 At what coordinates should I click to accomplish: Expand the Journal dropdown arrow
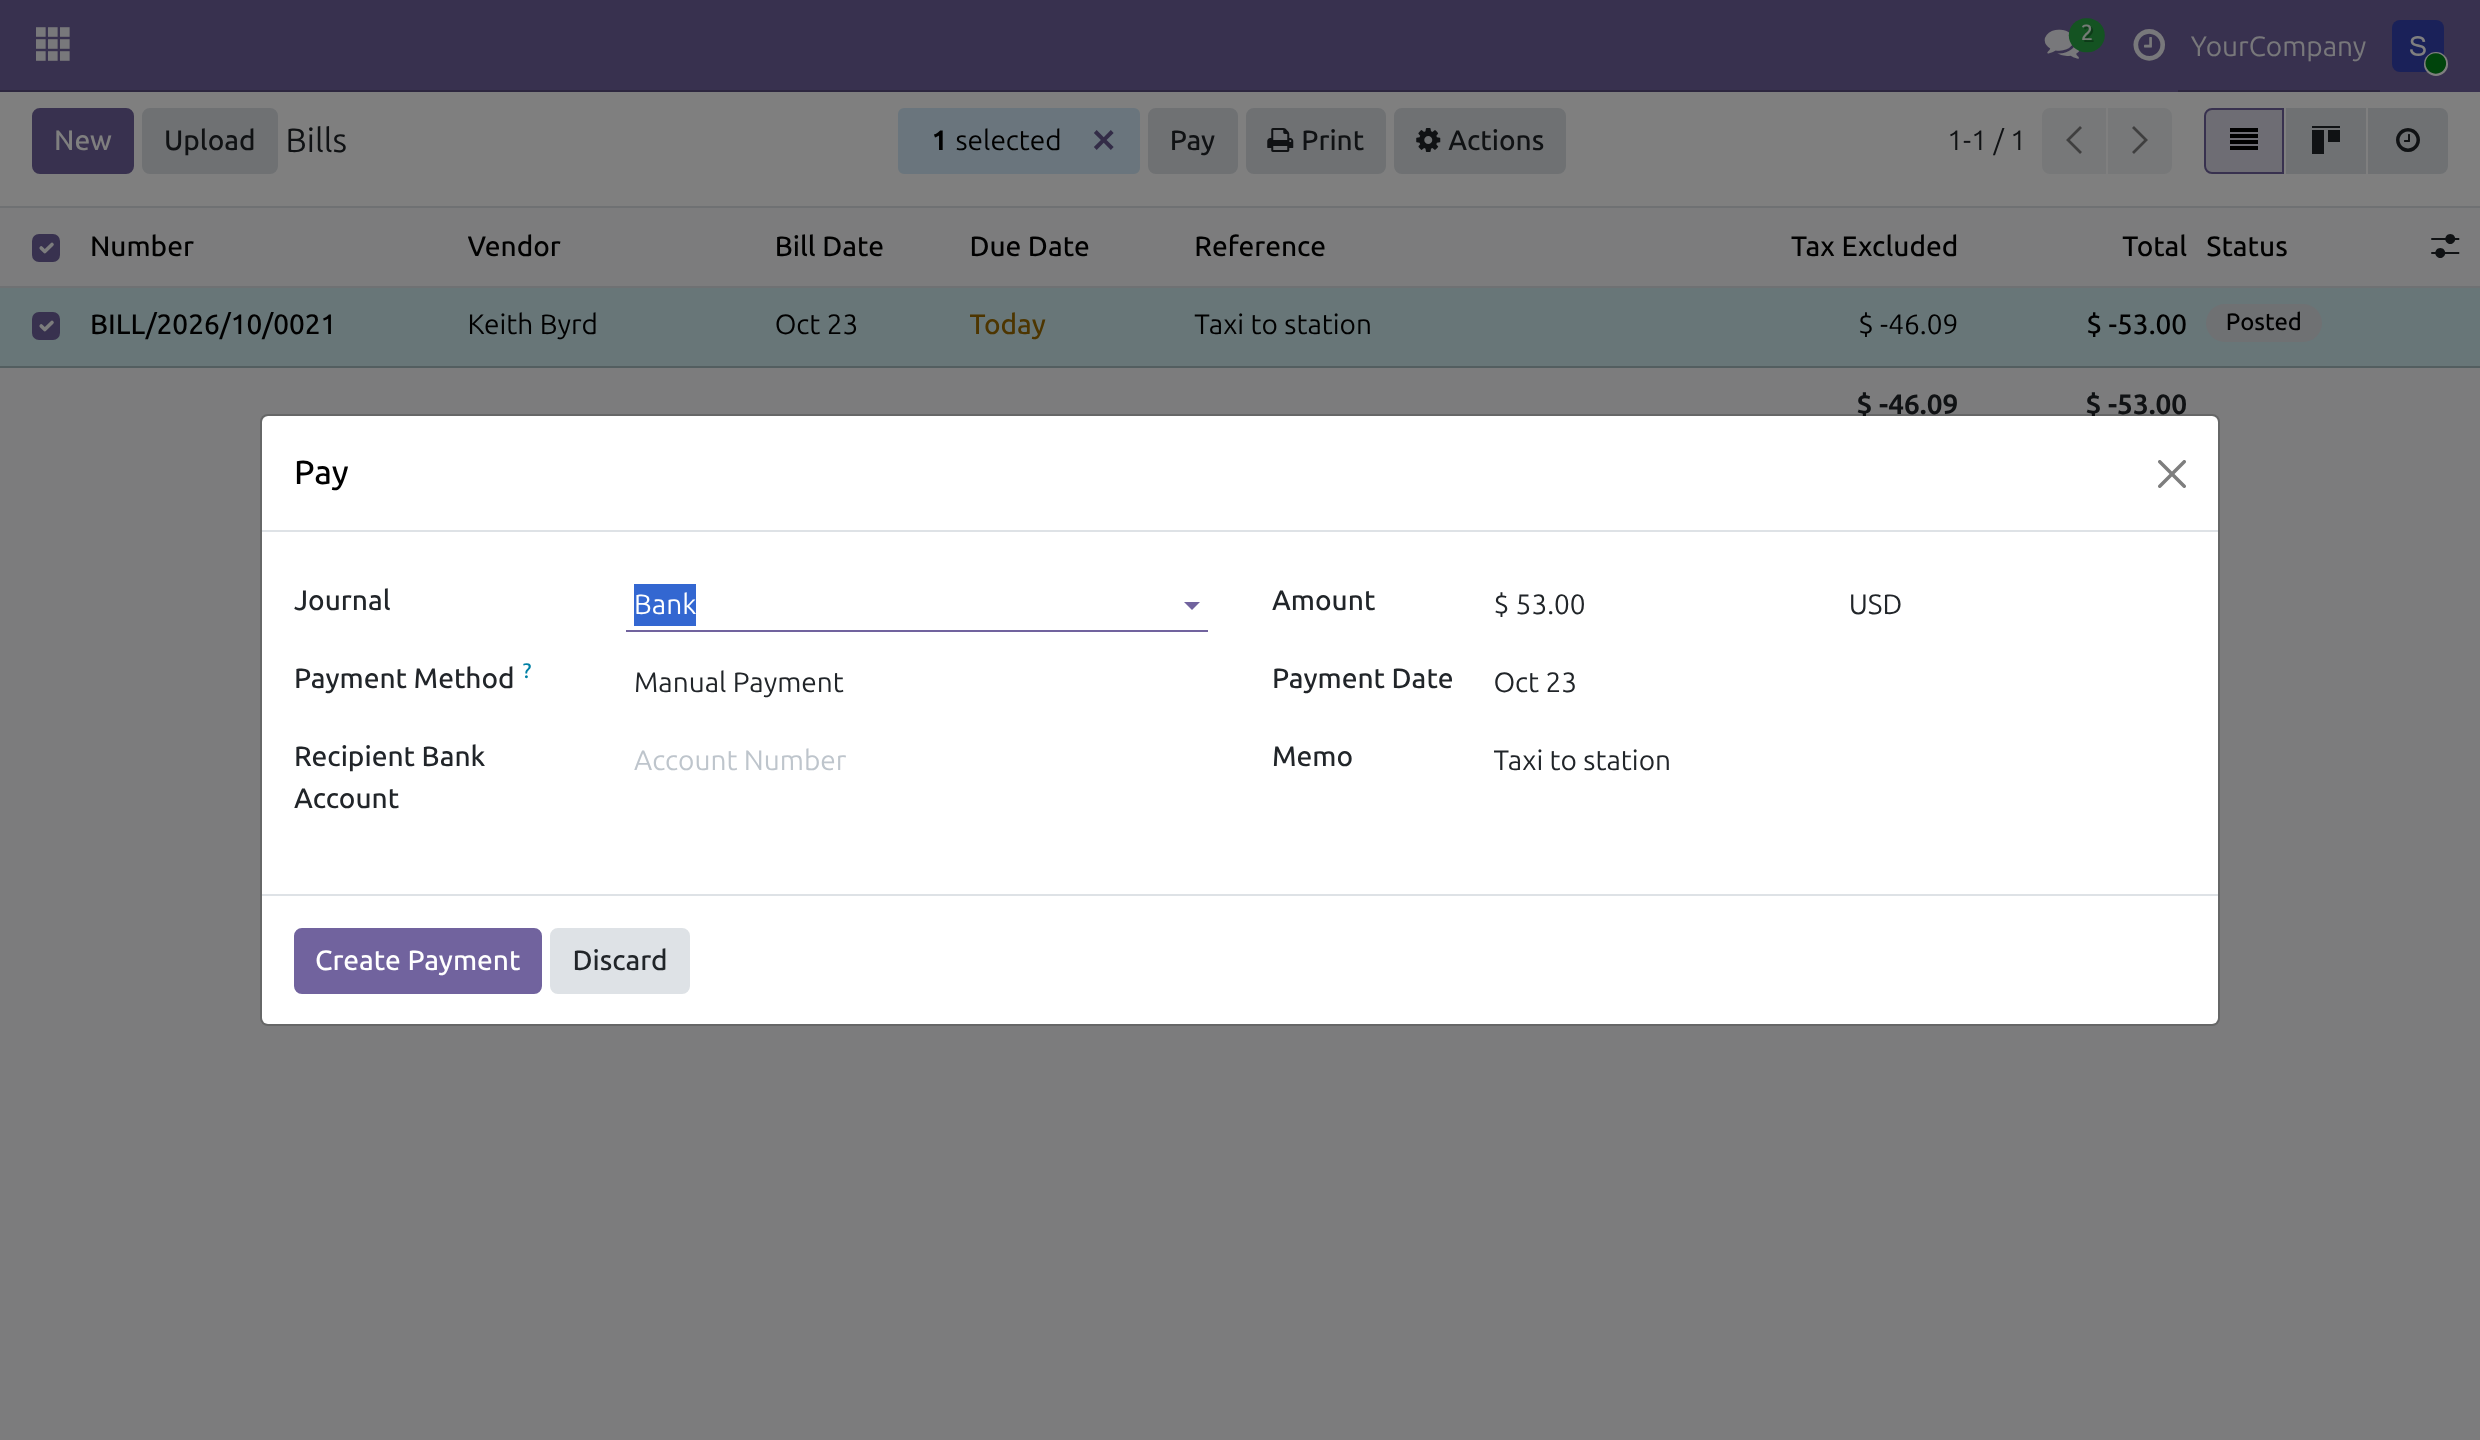(x=1191, y=605)
